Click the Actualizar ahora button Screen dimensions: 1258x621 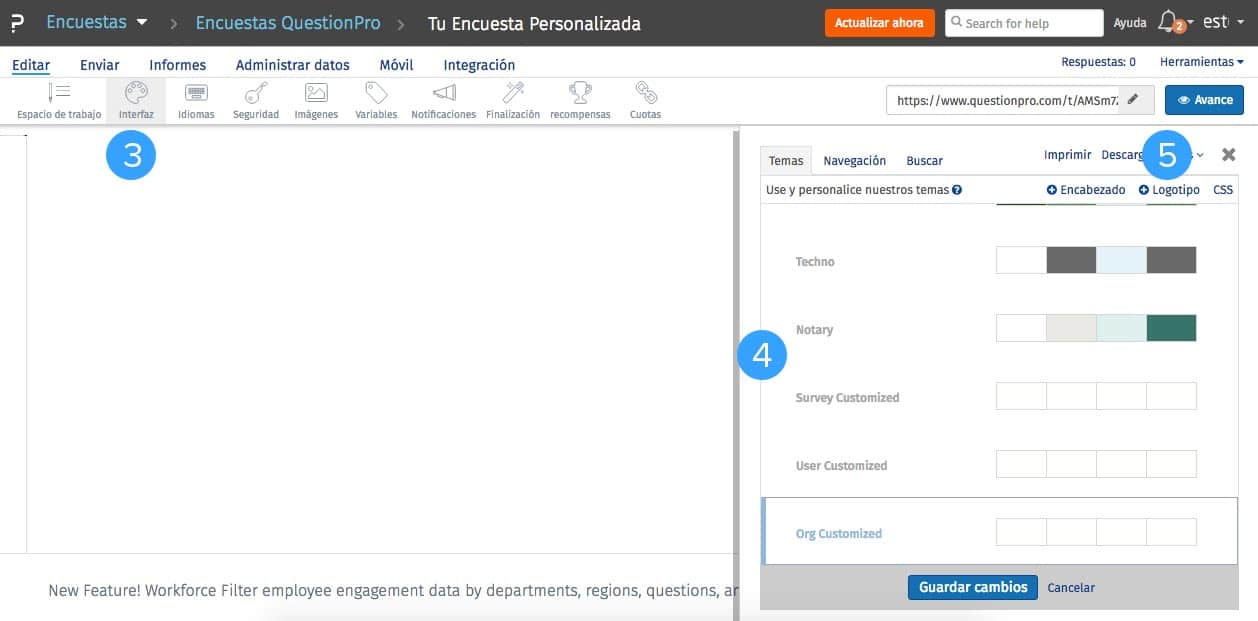coord(879,22)
